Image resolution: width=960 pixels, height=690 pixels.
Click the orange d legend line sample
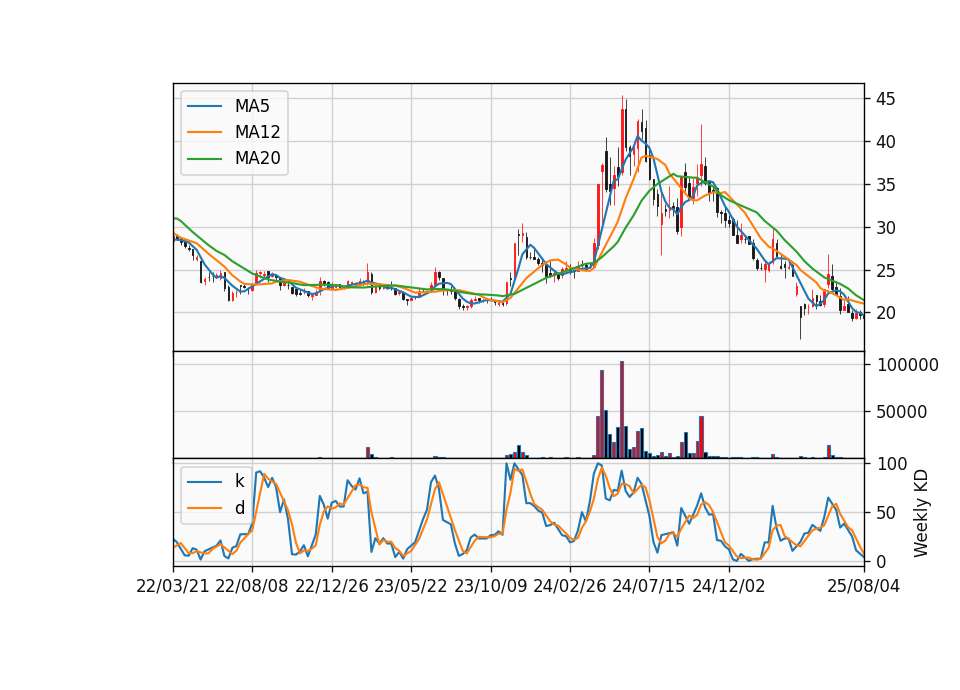click(x=204, y=508)
